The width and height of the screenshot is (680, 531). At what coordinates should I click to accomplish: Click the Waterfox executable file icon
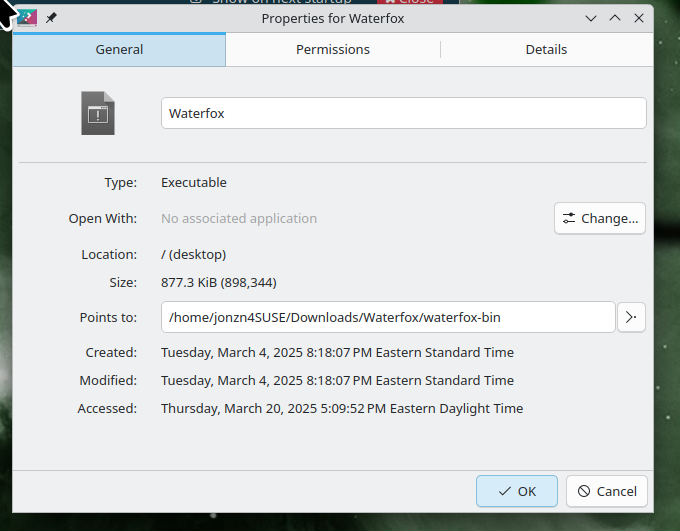[98, 113]
